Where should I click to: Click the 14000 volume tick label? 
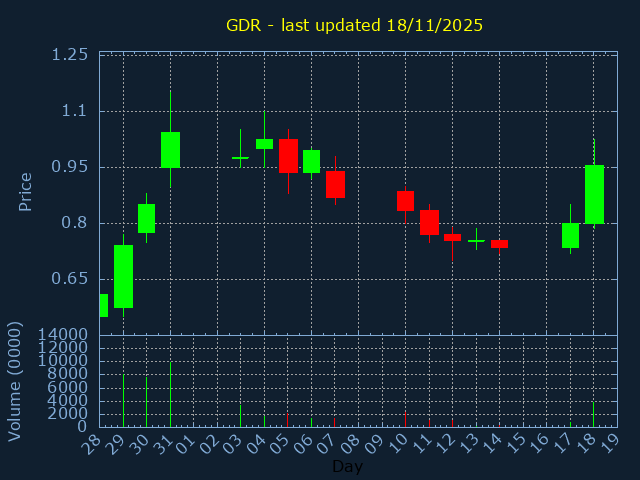62,334
